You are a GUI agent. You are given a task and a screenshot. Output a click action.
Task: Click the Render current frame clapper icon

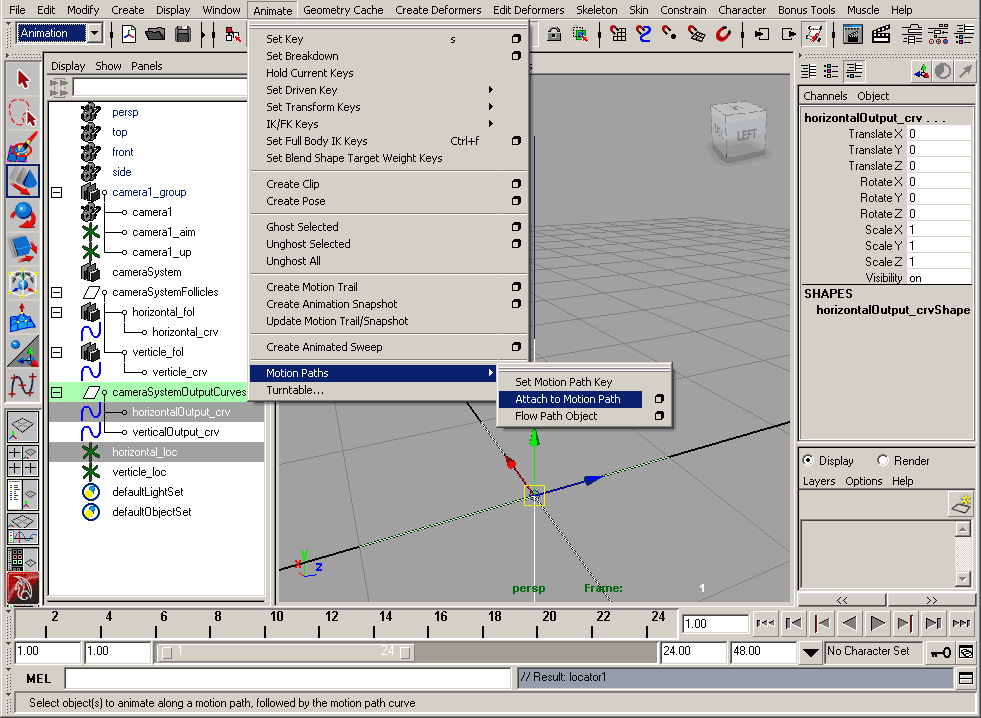pos(852,34)
